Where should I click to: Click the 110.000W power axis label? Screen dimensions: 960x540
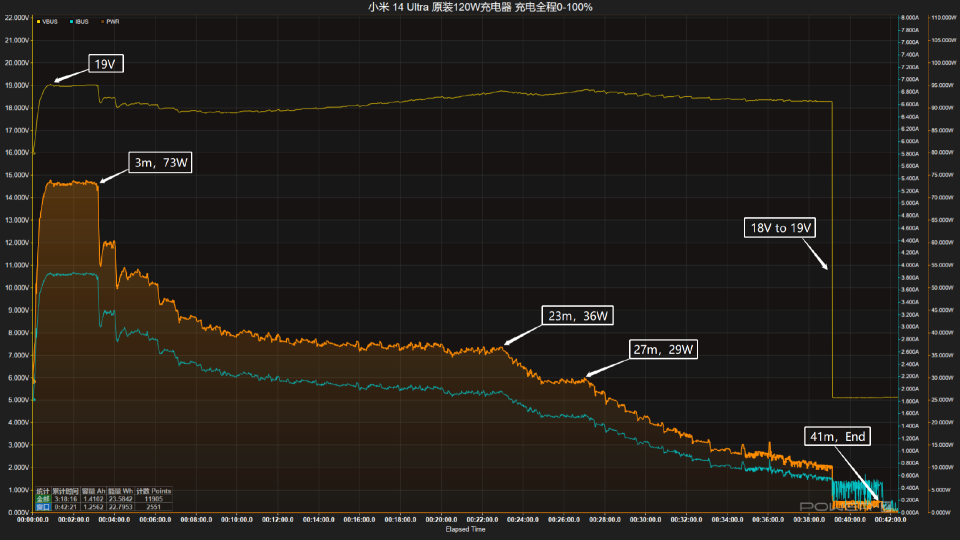(943, 18)
